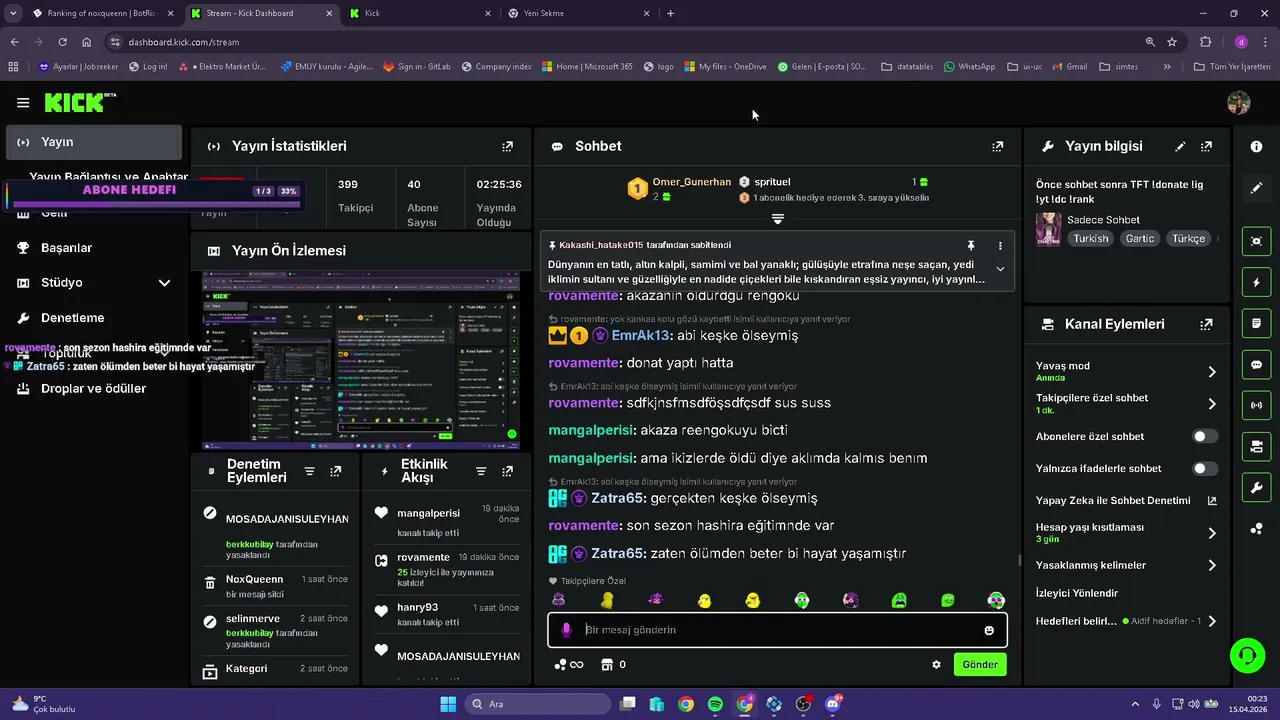Open profile avatar in top right corner

[1238, 102]
